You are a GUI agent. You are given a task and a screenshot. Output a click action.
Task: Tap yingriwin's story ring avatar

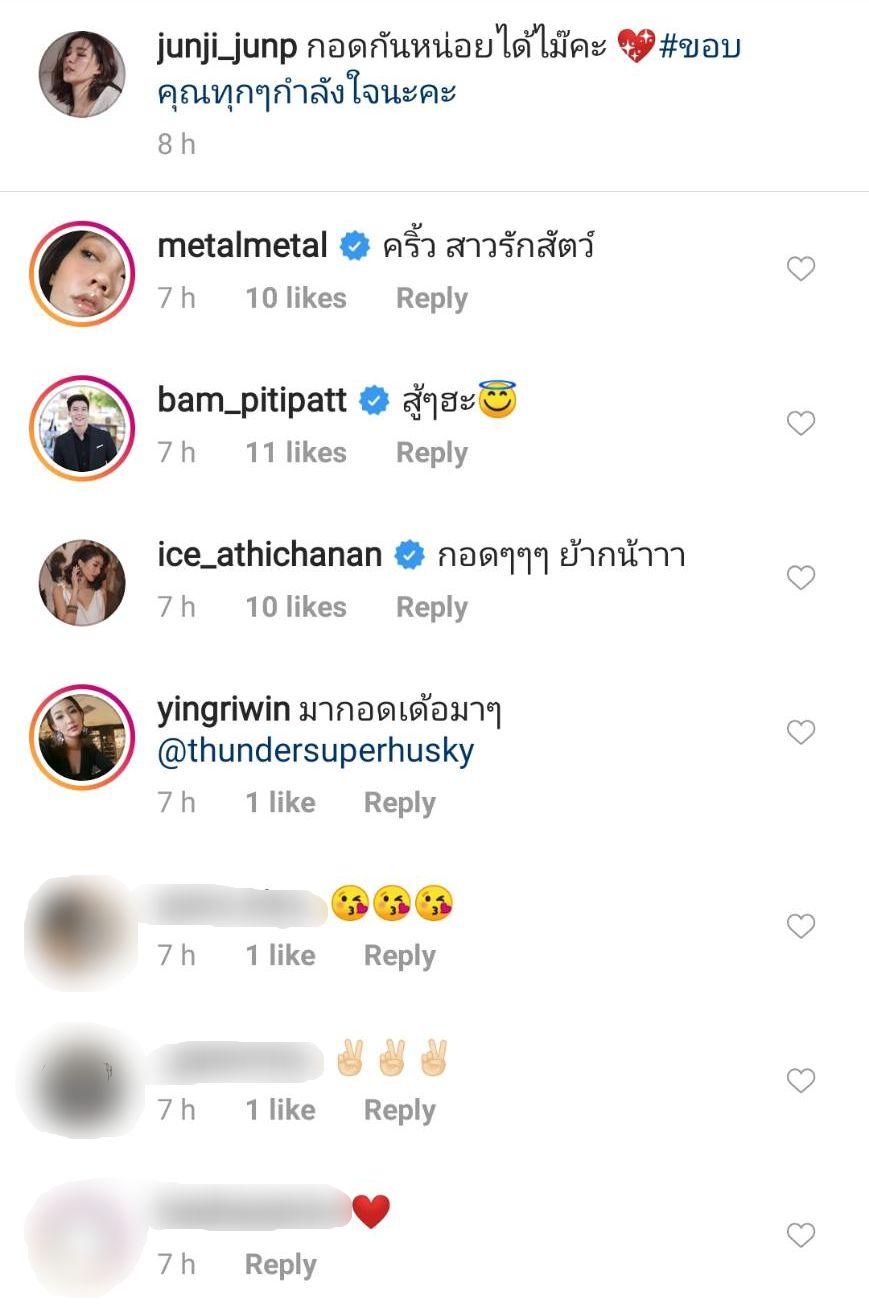click(x=82, y=737)
